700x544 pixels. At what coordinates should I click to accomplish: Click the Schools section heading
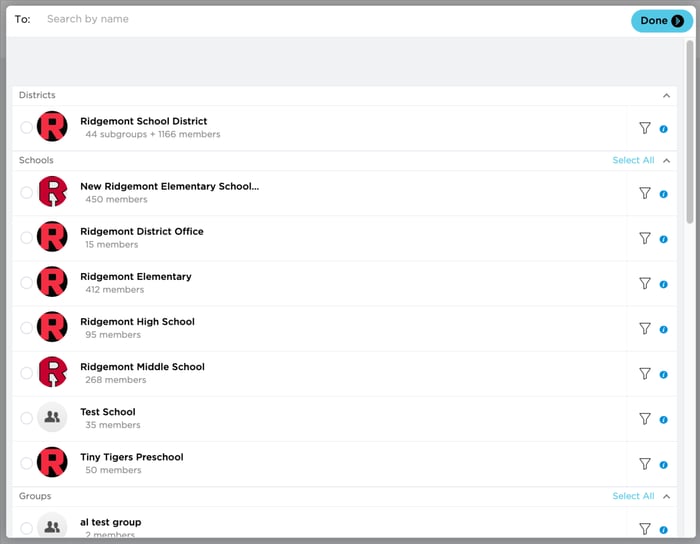coord(36,160)
